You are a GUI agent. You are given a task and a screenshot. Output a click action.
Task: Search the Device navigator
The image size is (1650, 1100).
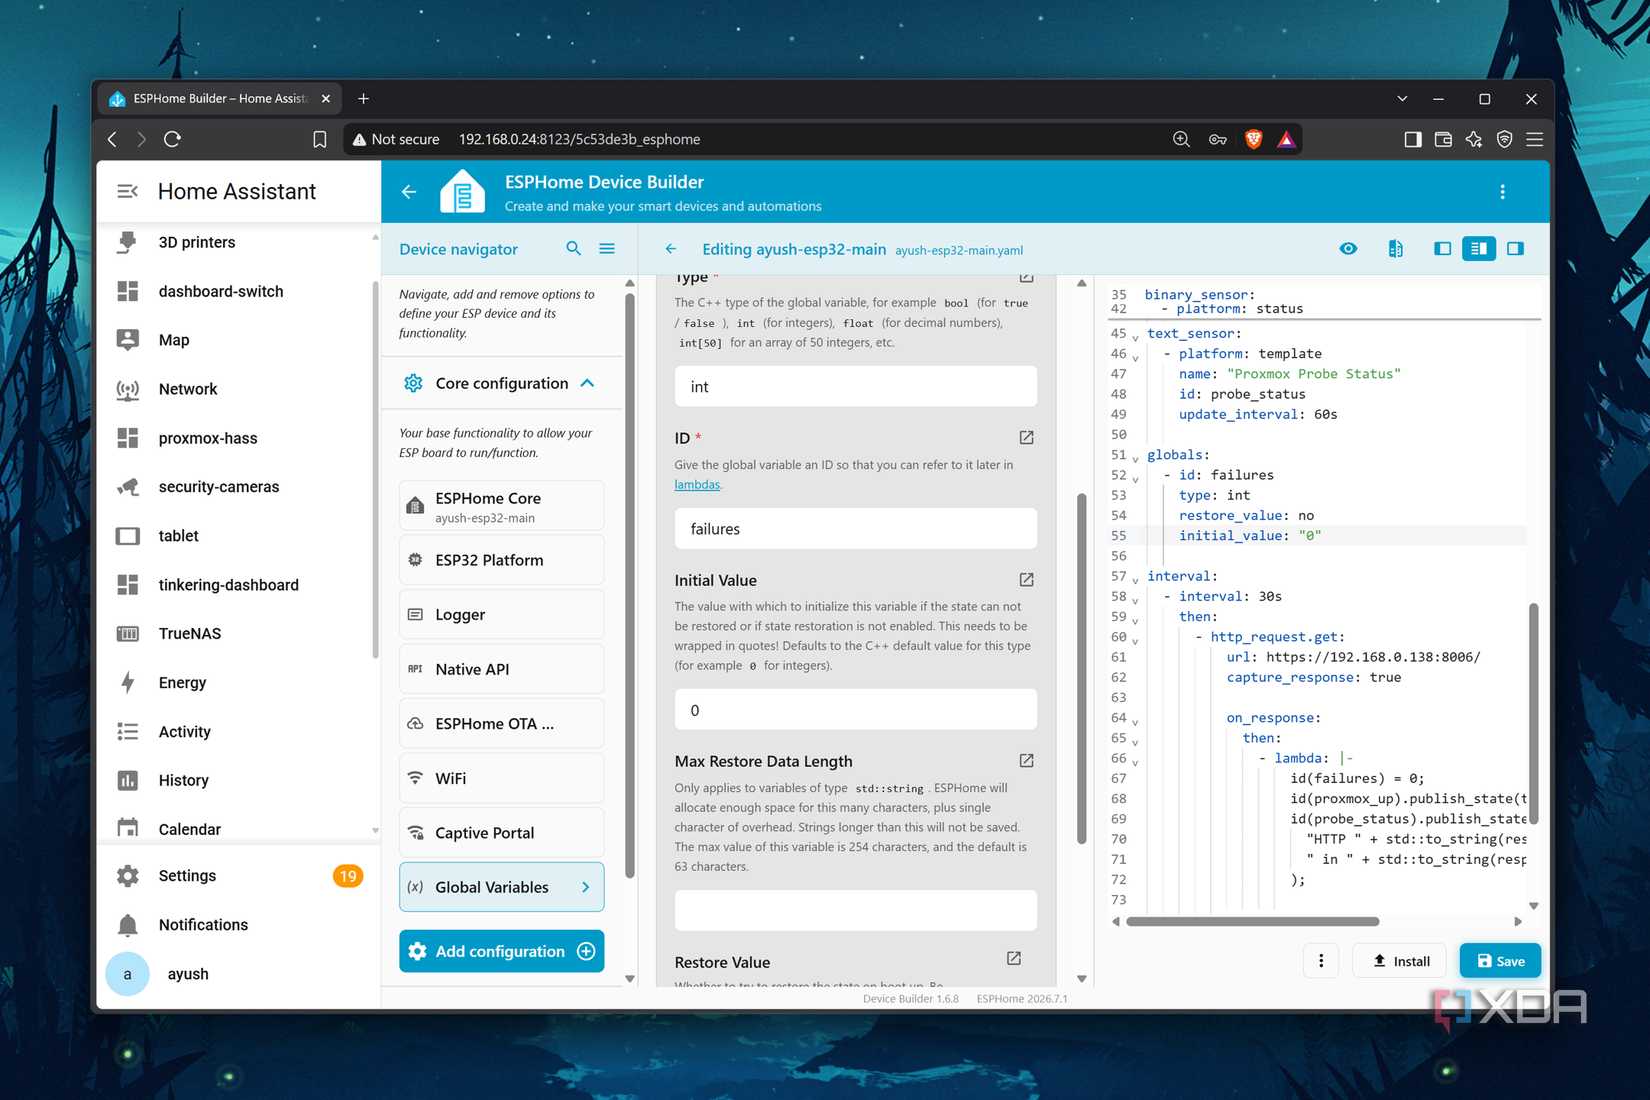pos(573,249)
